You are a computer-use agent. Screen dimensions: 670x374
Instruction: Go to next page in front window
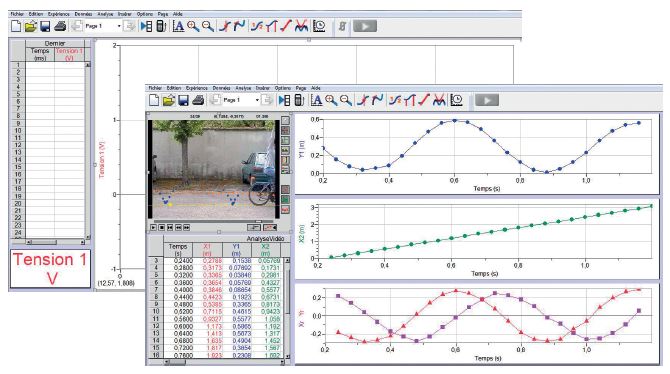tap(267, 100)
